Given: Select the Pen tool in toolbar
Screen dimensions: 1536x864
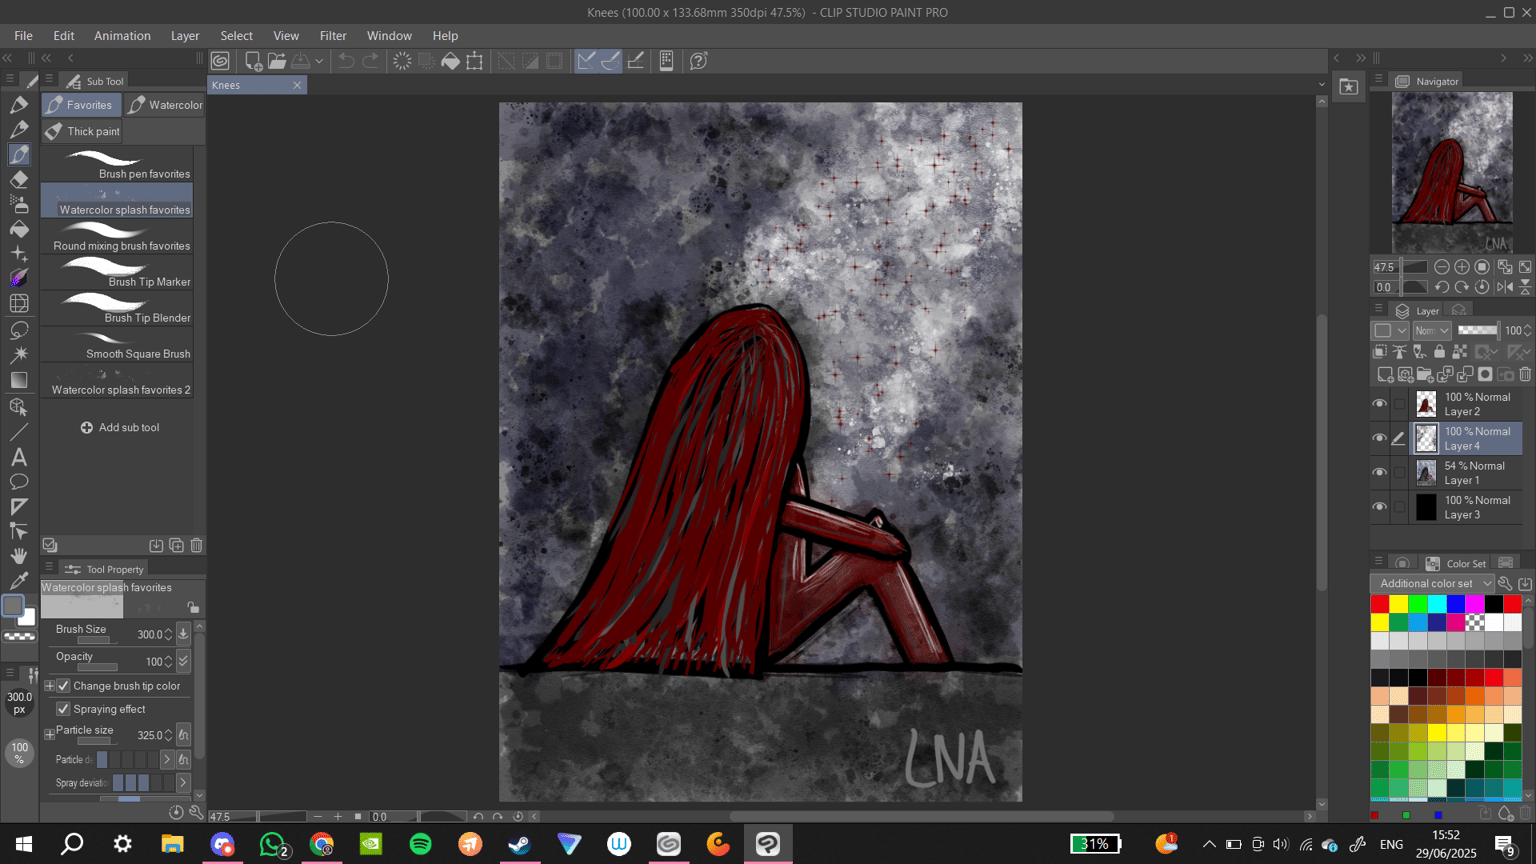Looking at the screenshot, I should pos(19,104).
